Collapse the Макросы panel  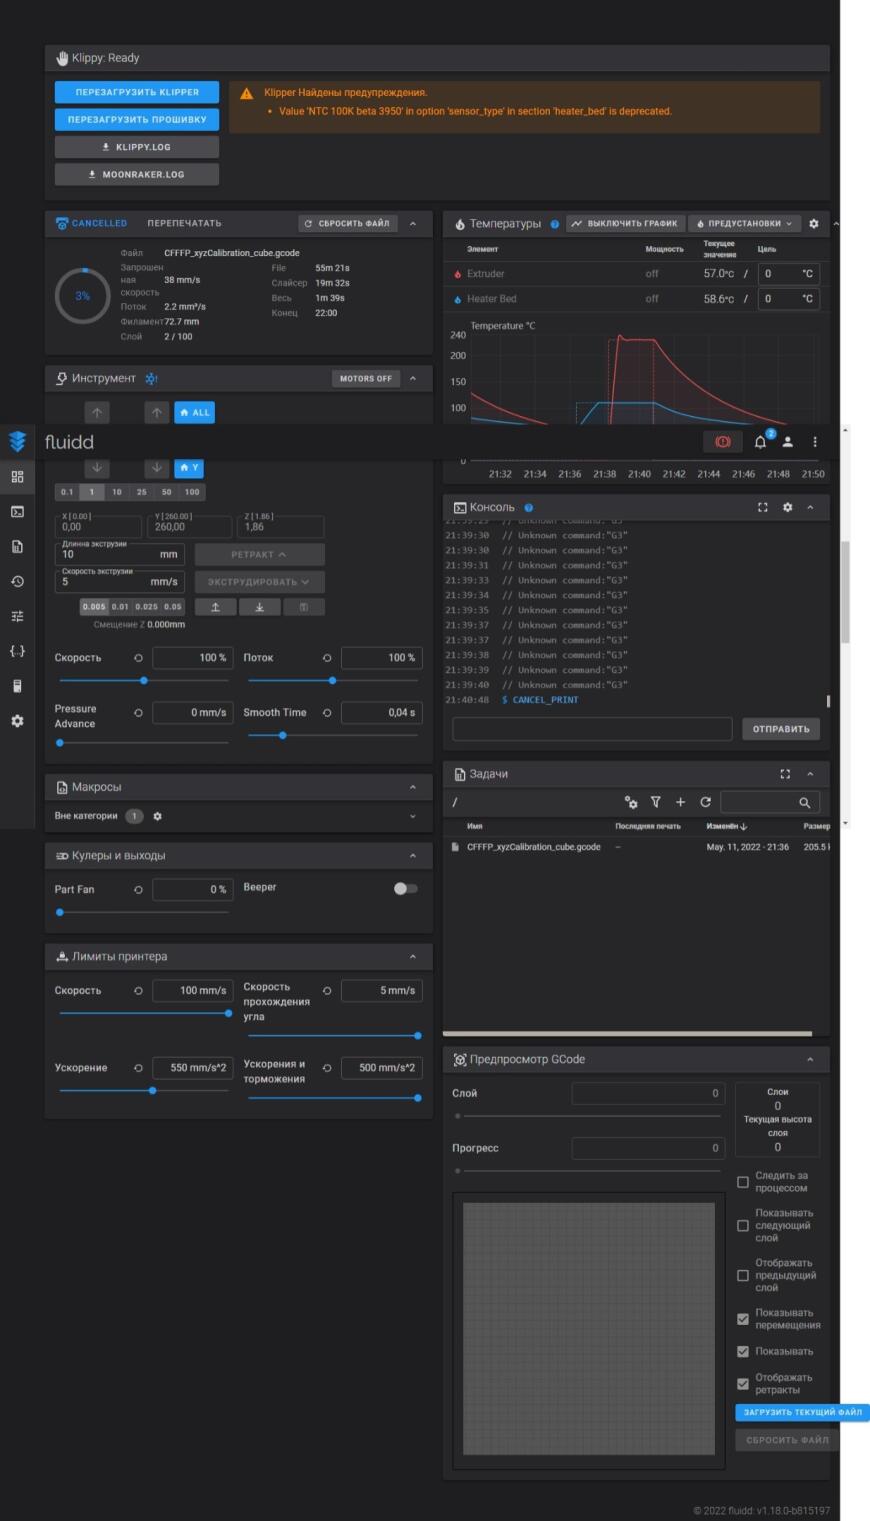413,787
